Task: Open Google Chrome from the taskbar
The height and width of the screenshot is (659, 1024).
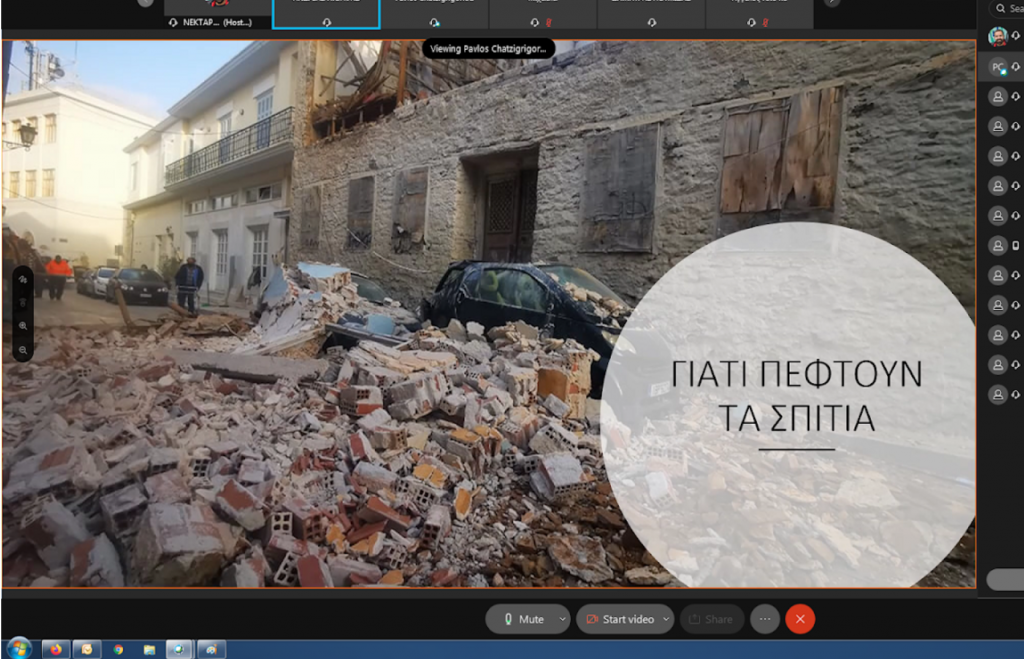Action: (118, 649)
